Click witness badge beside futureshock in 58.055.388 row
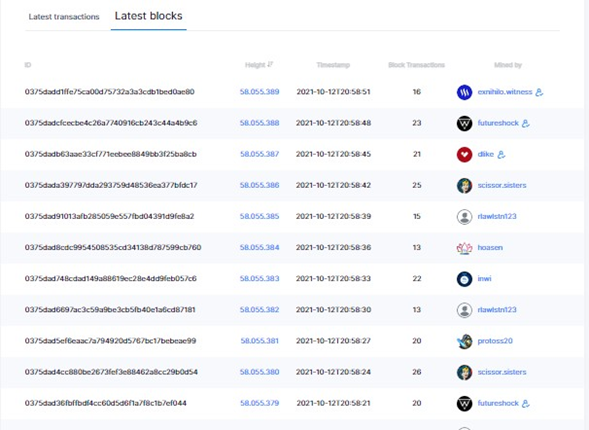 point(526,123)
